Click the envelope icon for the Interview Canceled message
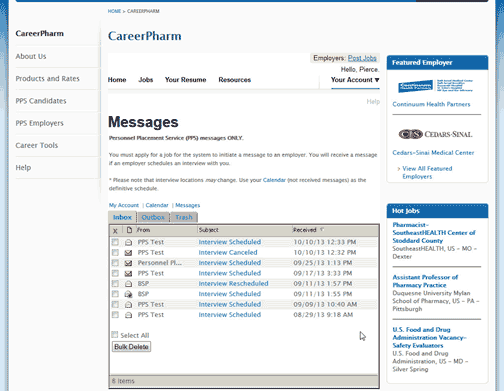The height and width of the screenshot is (391, 504). (x=128, y=253)
